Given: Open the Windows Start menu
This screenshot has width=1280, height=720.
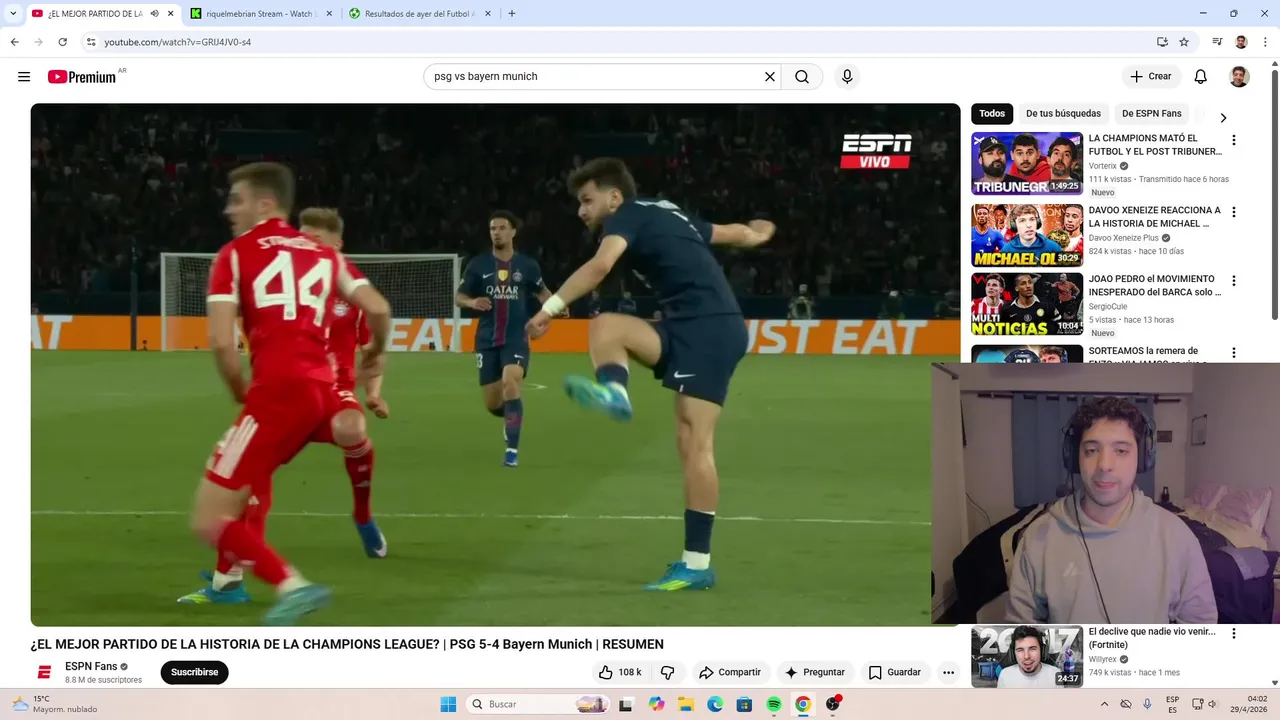Looking at the screenshot, I should pyautogui.click(x=448, y=704).
